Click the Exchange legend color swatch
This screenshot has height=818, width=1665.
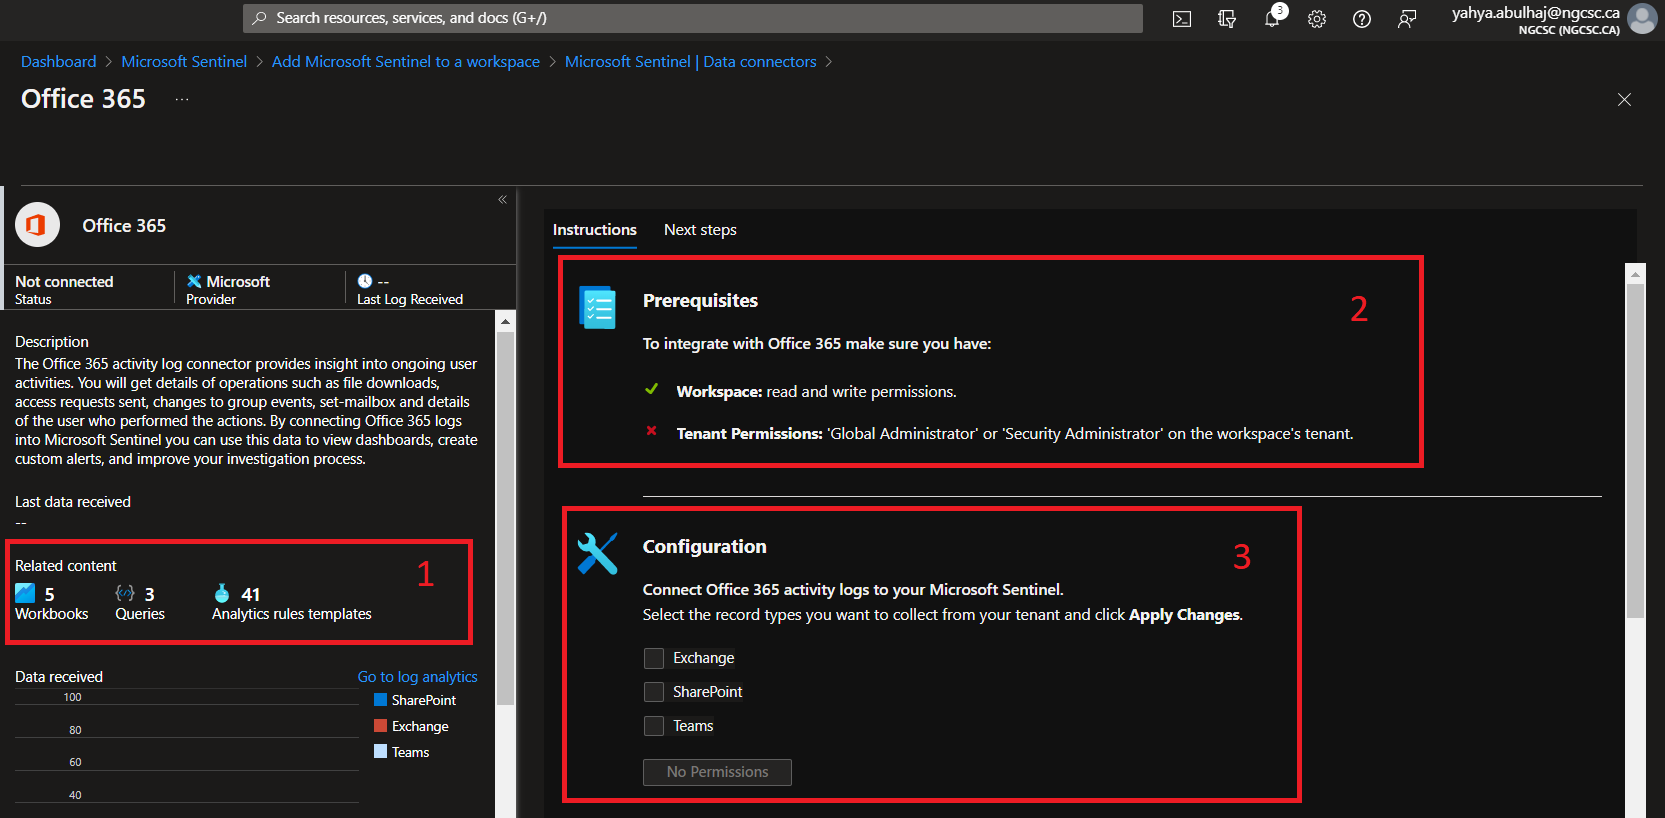(380, 726)
